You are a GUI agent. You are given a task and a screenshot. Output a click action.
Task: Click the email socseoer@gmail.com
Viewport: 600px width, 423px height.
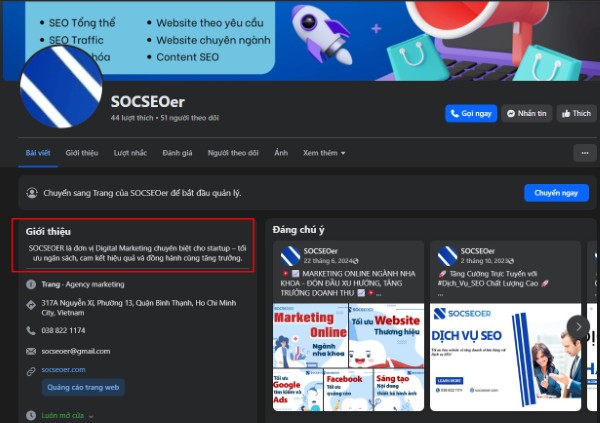click(76, 351)
